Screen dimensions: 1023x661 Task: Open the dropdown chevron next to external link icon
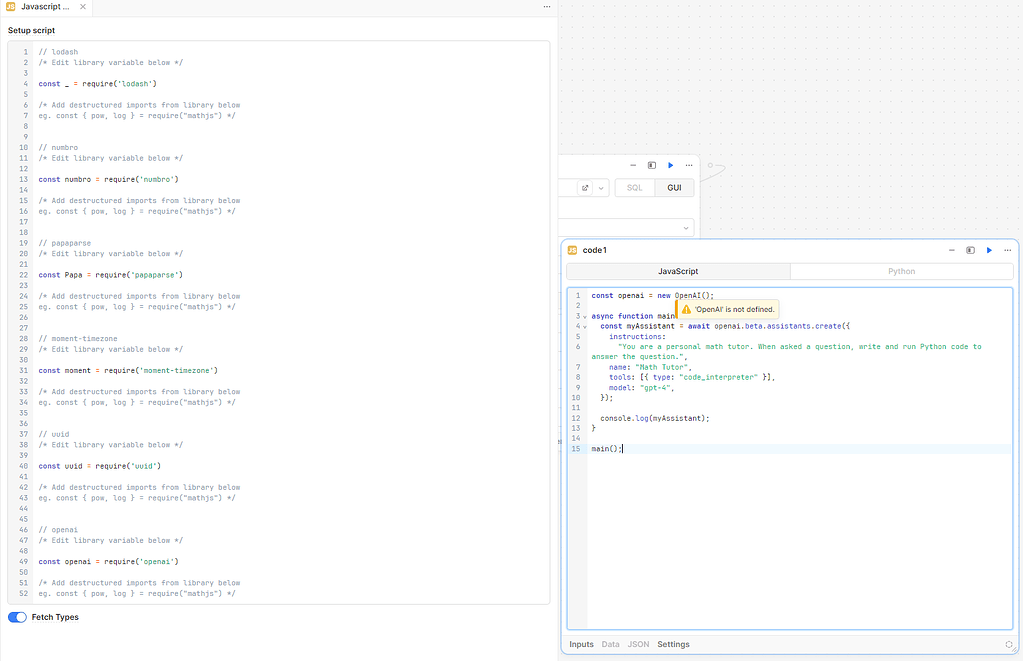(x=600, y=187)
